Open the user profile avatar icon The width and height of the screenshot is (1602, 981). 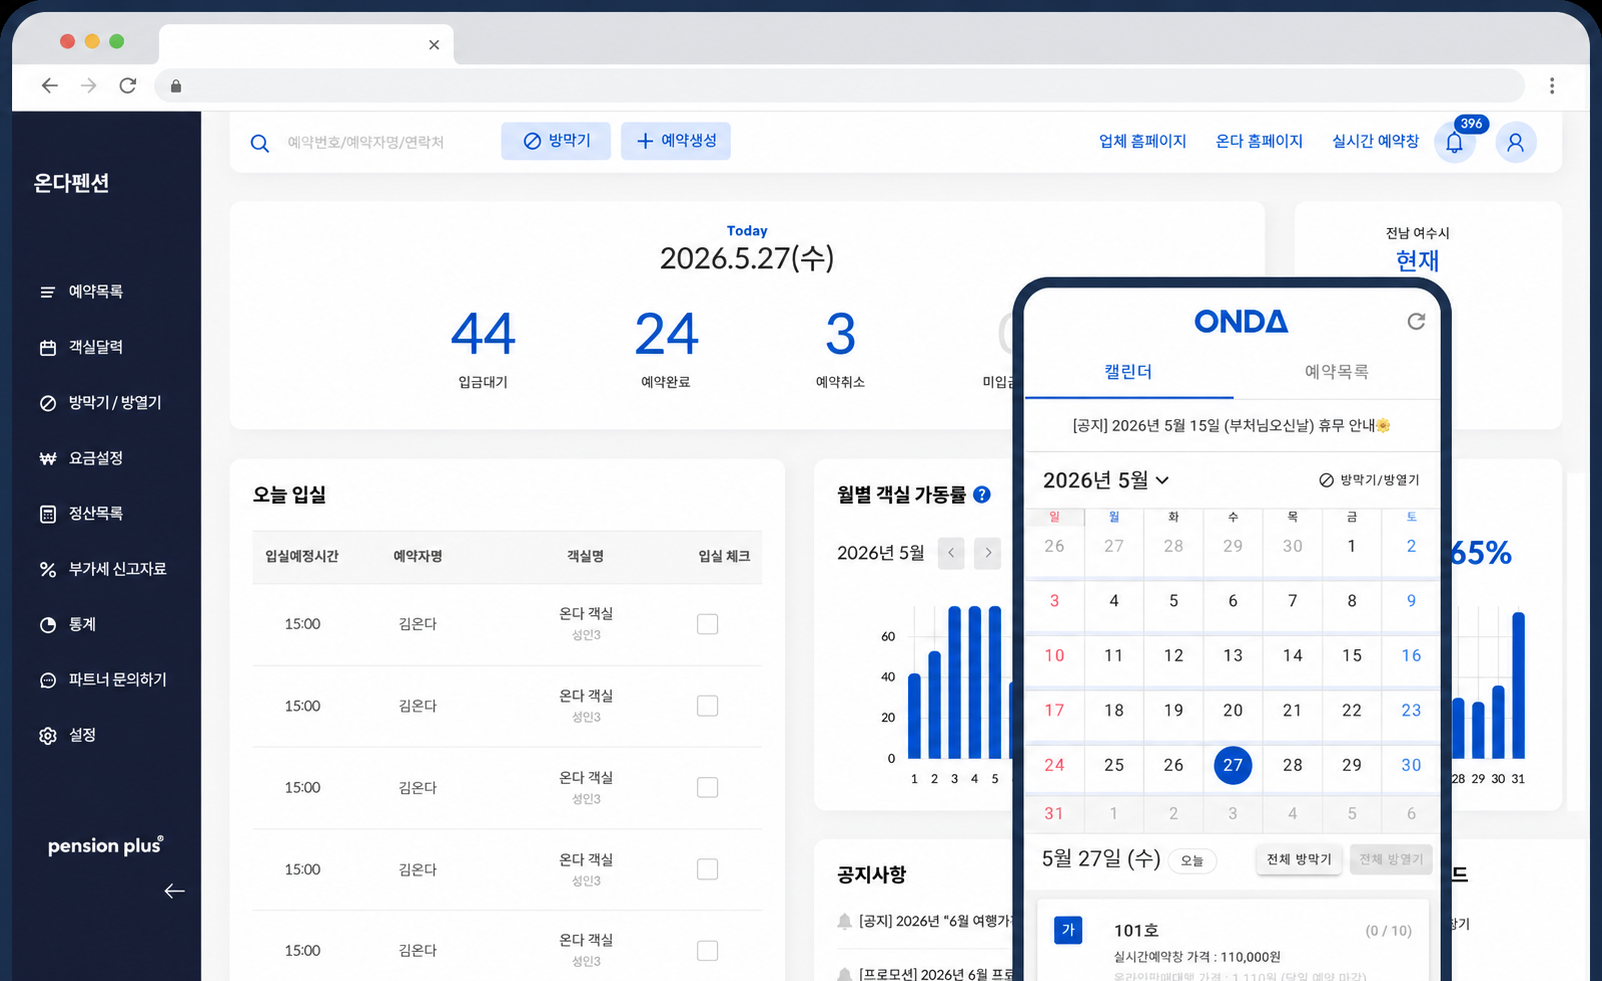[1516, 142]
